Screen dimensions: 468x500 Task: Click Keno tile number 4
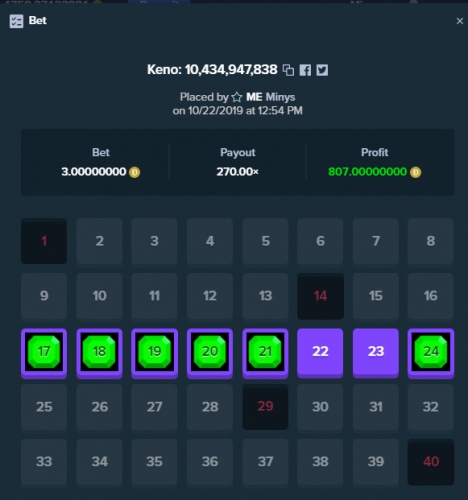[x=210, y=241]
